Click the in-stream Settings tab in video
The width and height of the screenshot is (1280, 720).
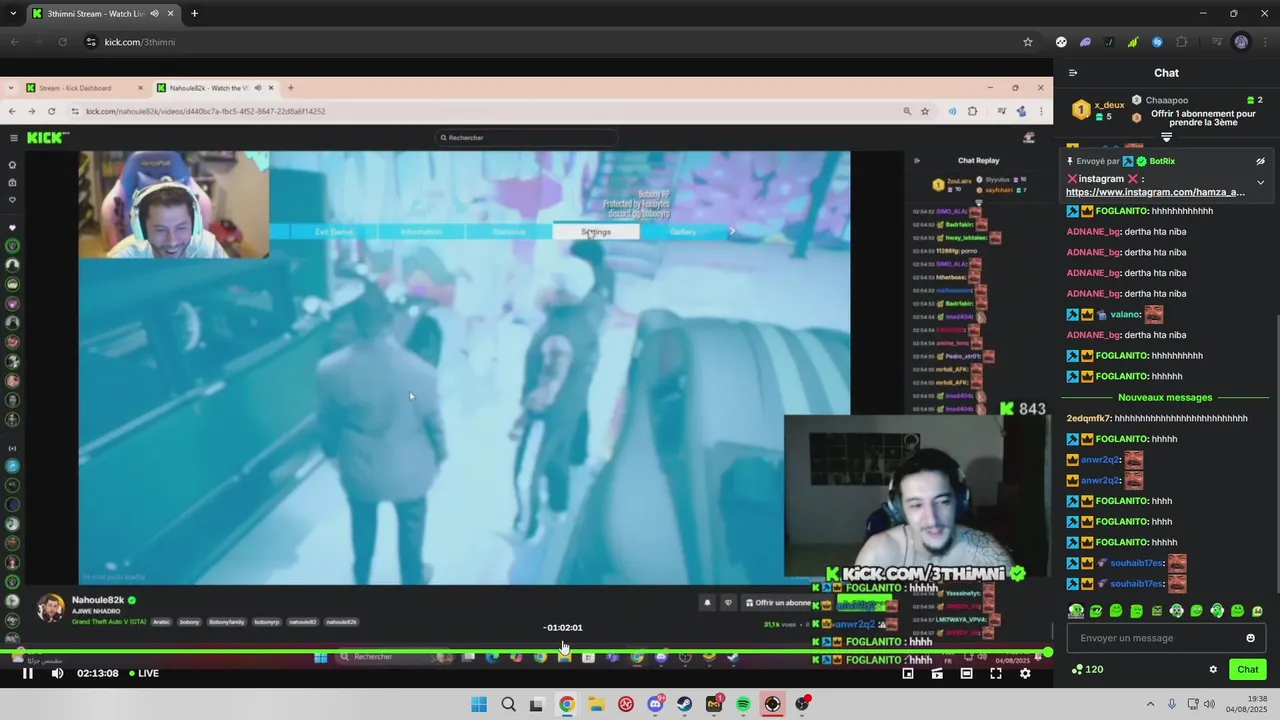[595, 232]
